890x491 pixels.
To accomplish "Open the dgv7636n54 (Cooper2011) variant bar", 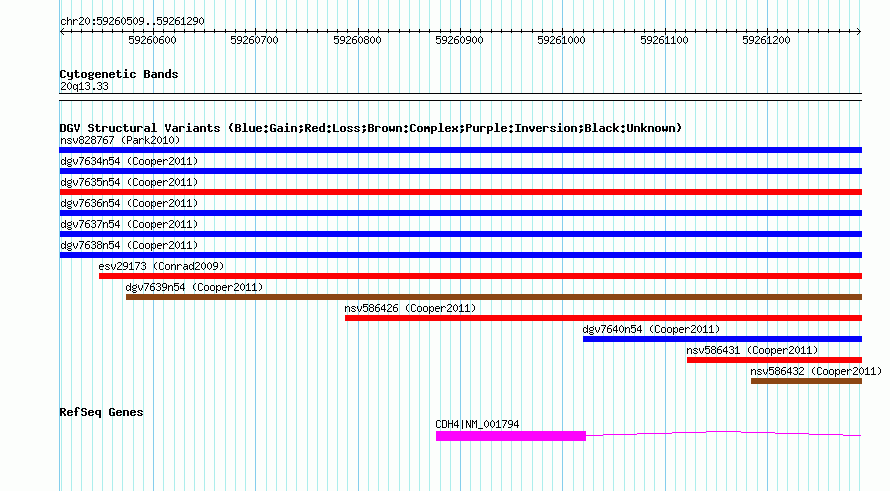I will click(460, 213).
